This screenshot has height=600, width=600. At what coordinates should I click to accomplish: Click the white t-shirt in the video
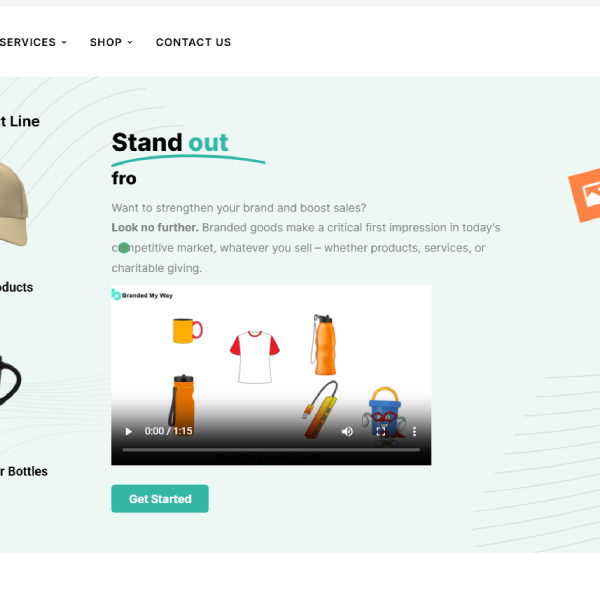(254, 357)
